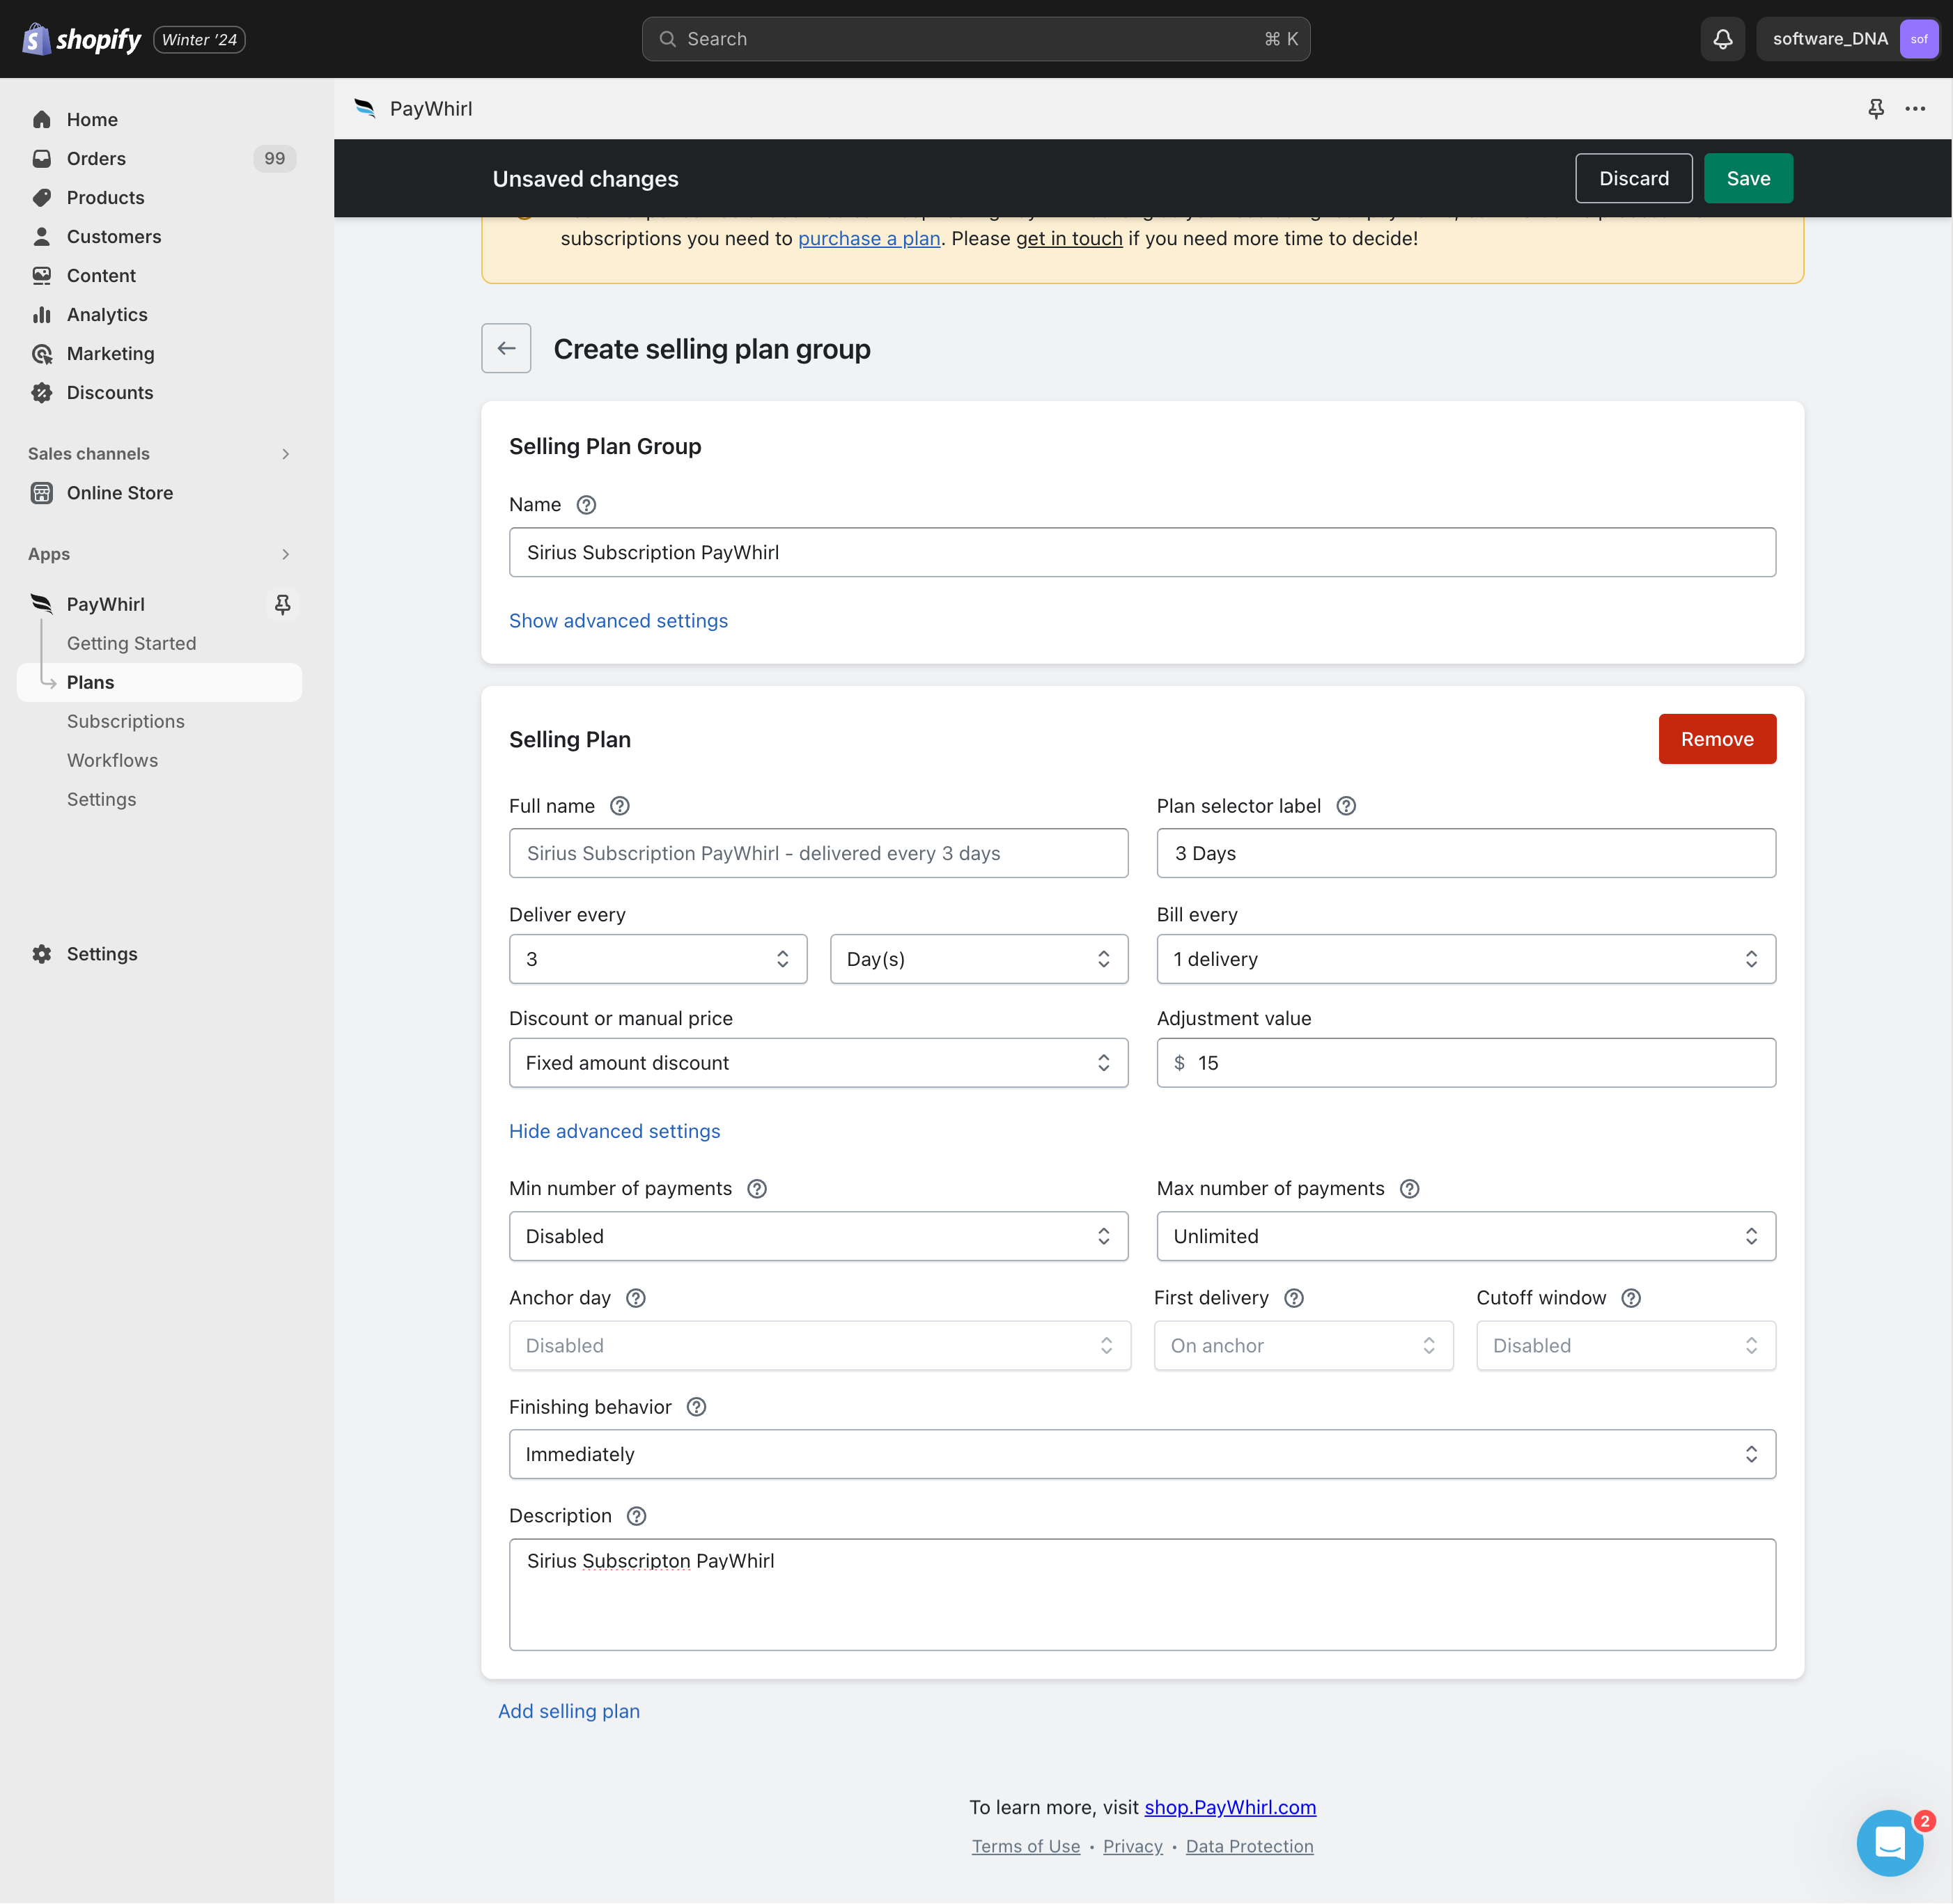Save the unsaved changes
The image size is (1953, 1904).
(1748, 178)
